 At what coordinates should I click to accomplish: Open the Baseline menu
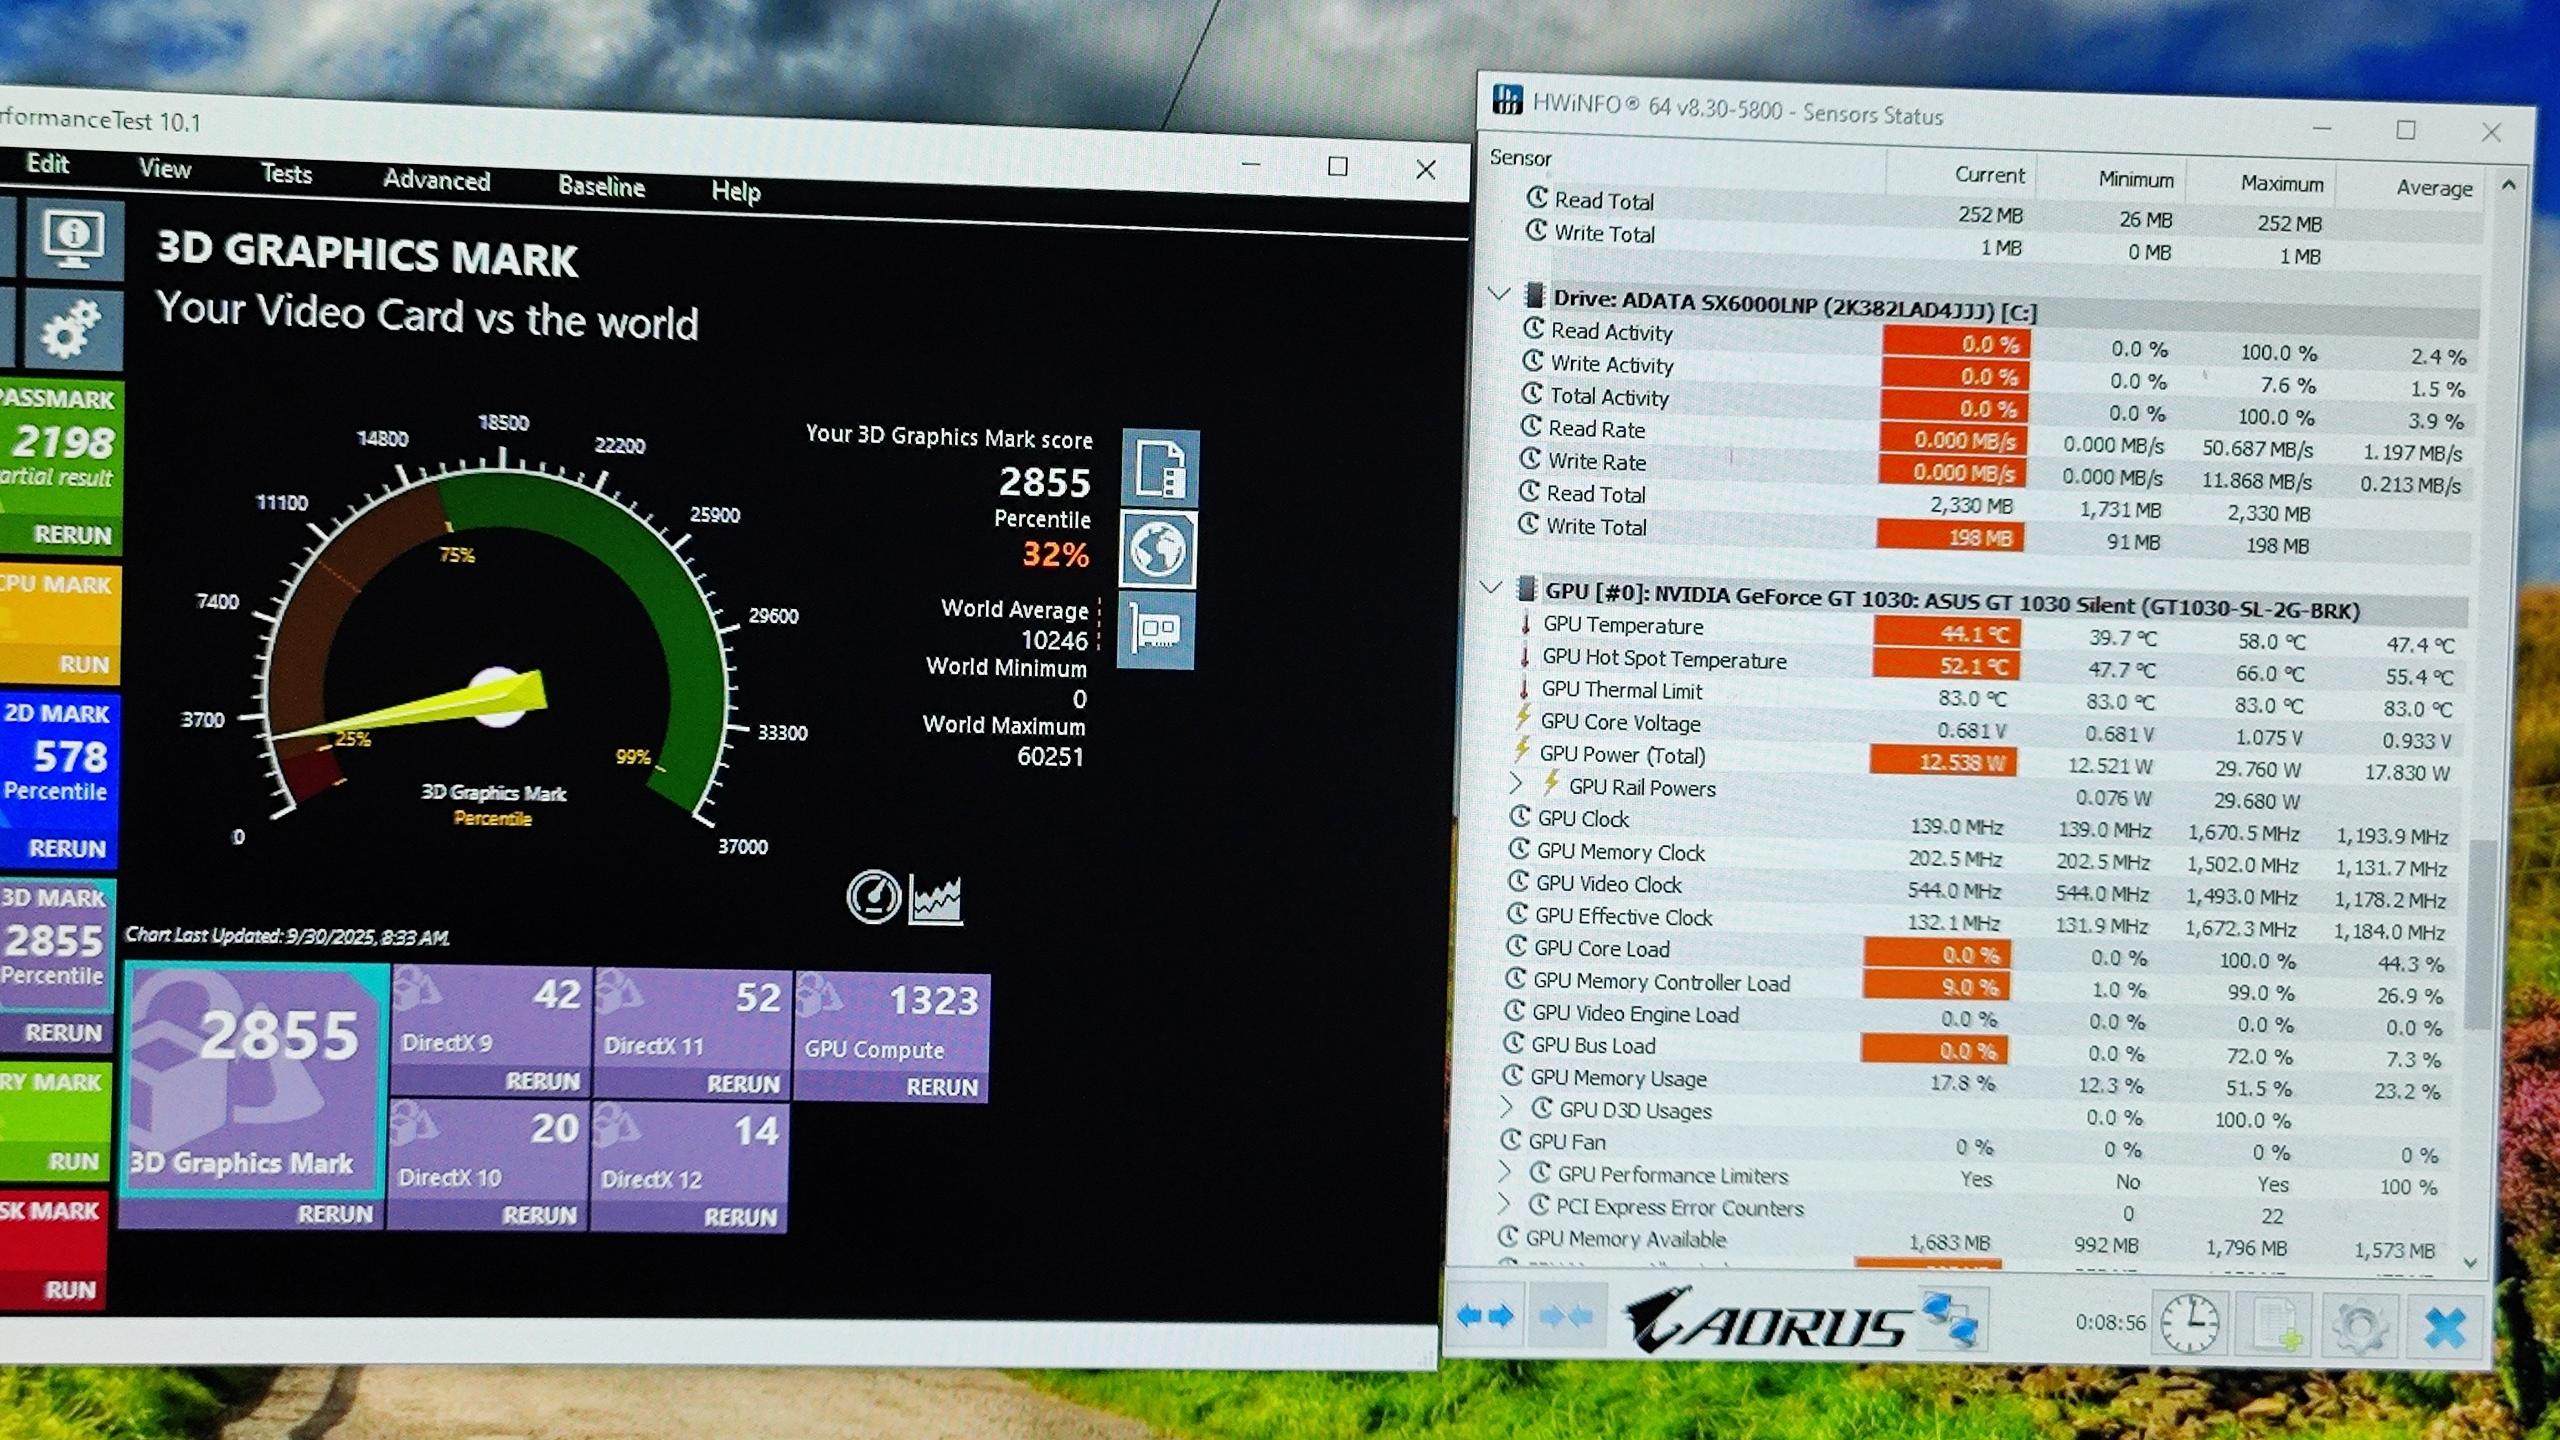(x=601, y=186)
